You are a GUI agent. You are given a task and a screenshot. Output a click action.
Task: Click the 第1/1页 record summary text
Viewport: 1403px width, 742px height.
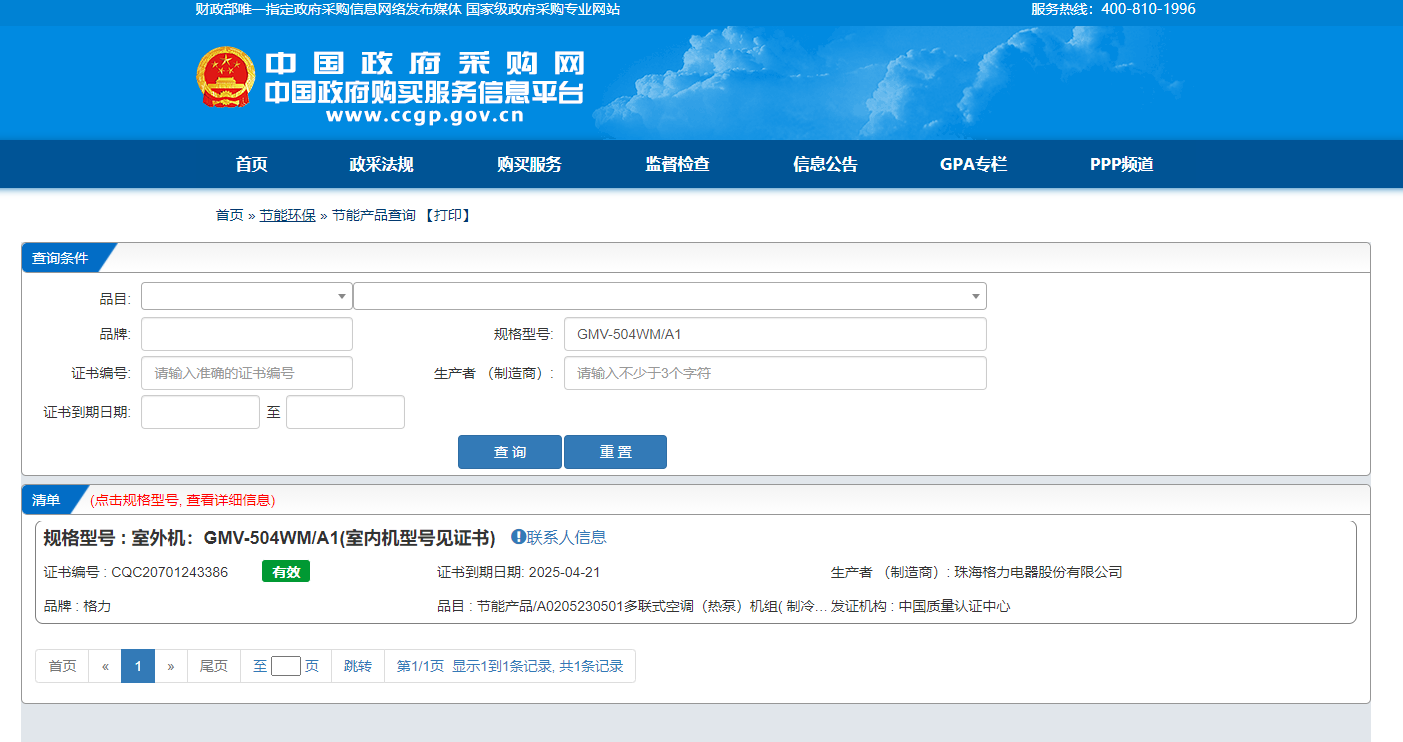[x=510, y=666]
